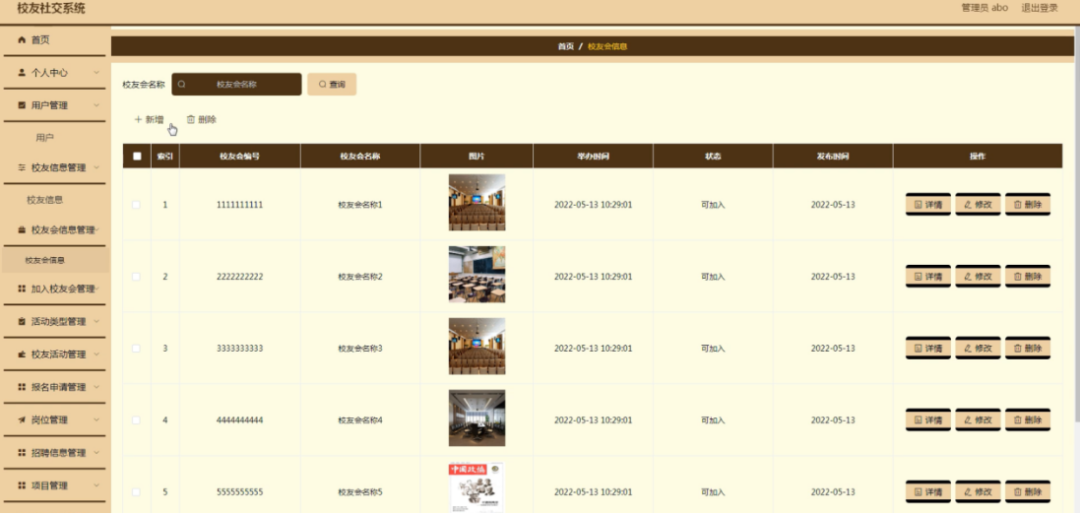Expand the 项目管理 chevron
1080x515 pixels.
click(96, 485)
